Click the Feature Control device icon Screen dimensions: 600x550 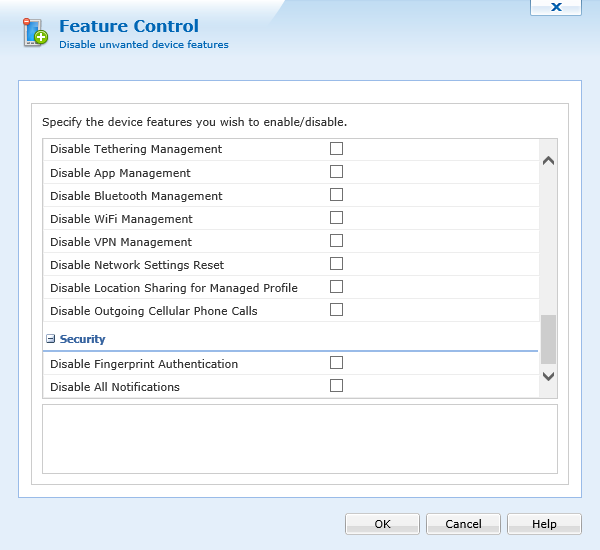tap(35, 33)
